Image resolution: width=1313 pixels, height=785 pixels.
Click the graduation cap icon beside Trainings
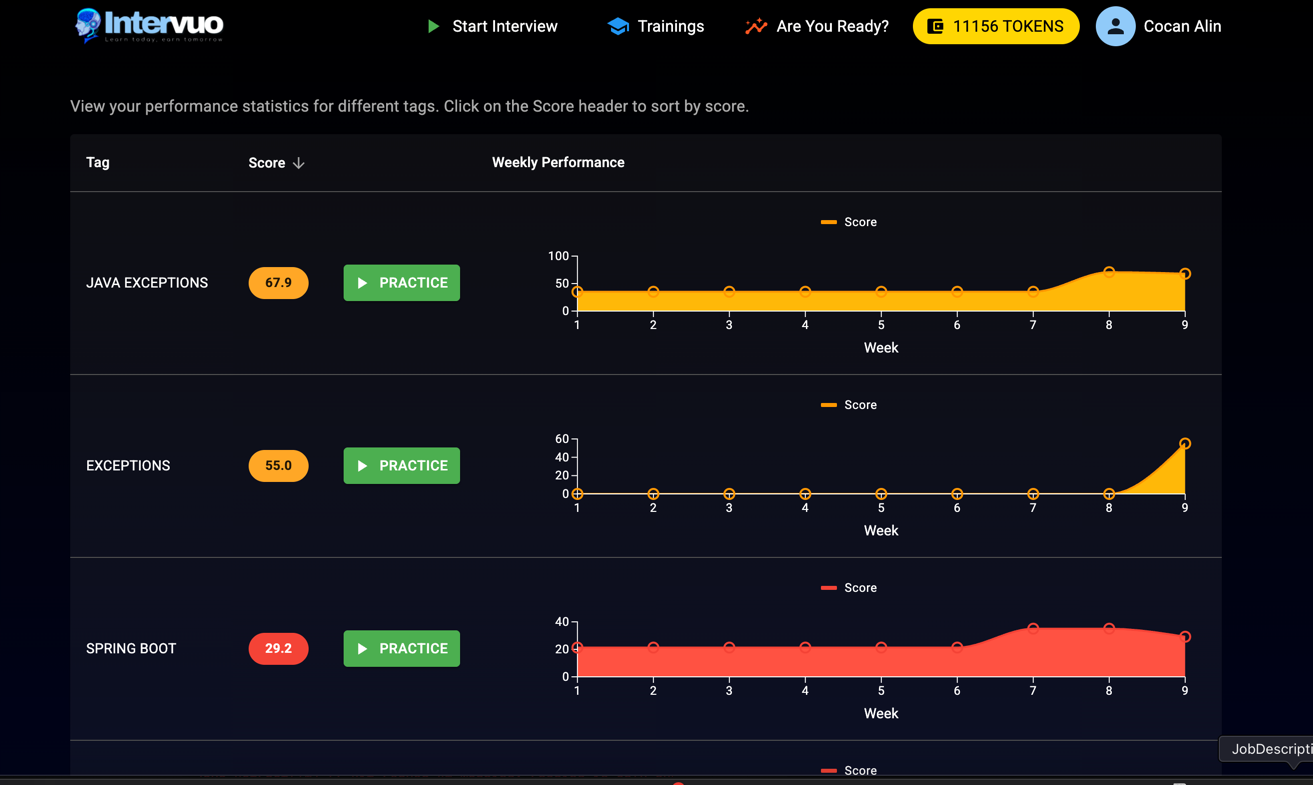tap(617, 26)
